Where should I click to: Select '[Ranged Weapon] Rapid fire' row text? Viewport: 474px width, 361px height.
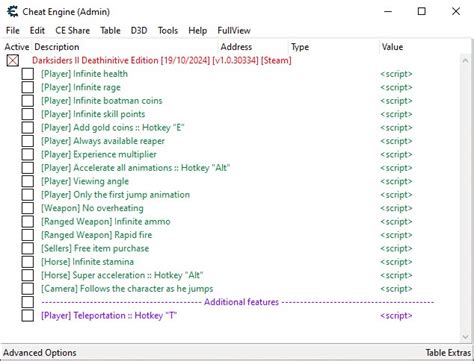coord(96,235)
